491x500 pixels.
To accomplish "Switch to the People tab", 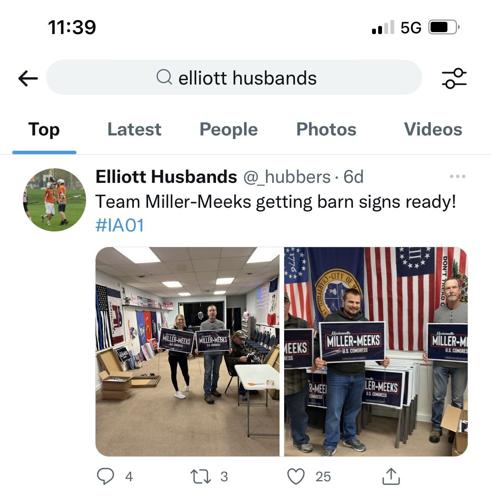I will [x=229, y=129].
